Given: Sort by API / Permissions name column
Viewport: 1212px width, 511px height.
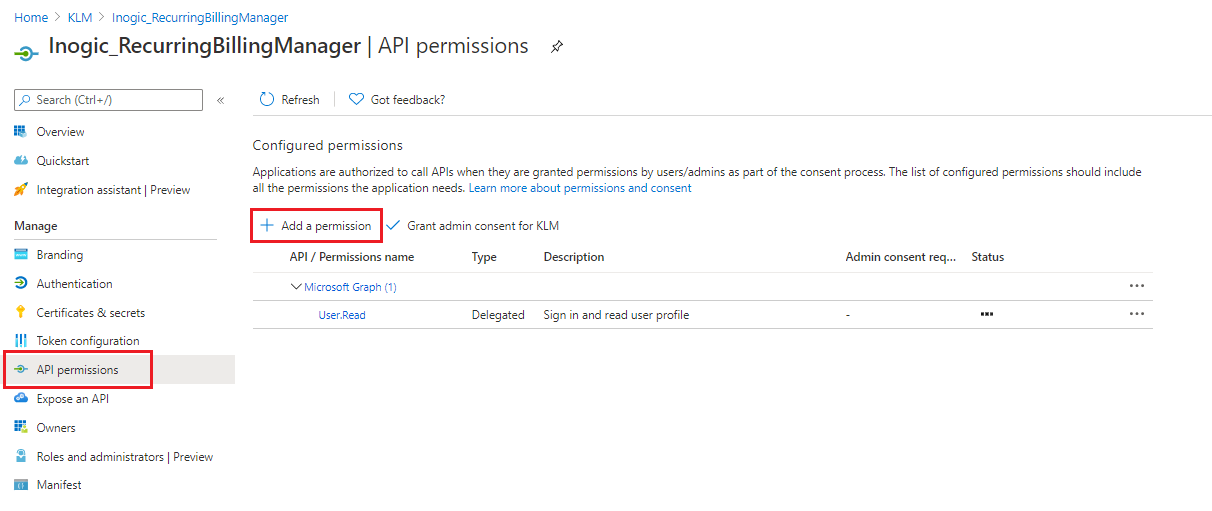Looking at the screenshot, I should 352,257.
